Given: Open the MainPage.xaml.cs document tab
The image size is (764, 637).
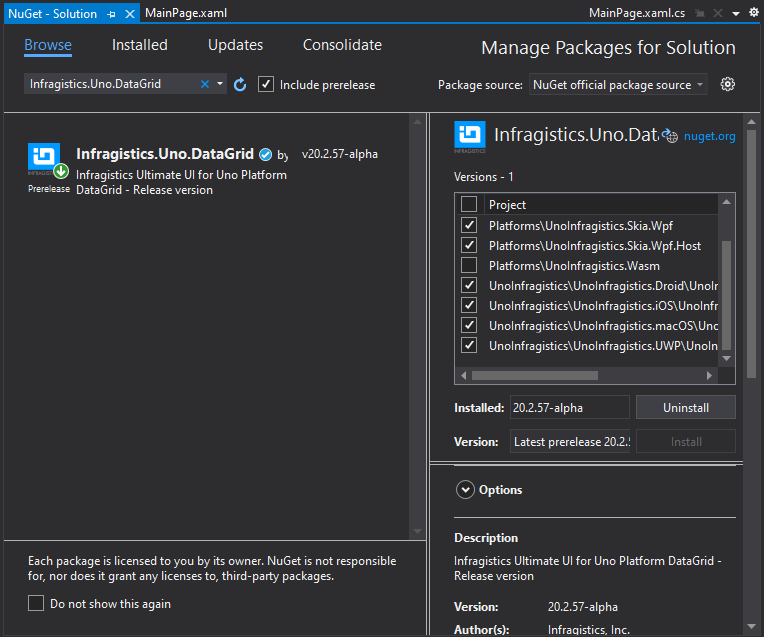Looking at the screenshot, I should 637,13.
